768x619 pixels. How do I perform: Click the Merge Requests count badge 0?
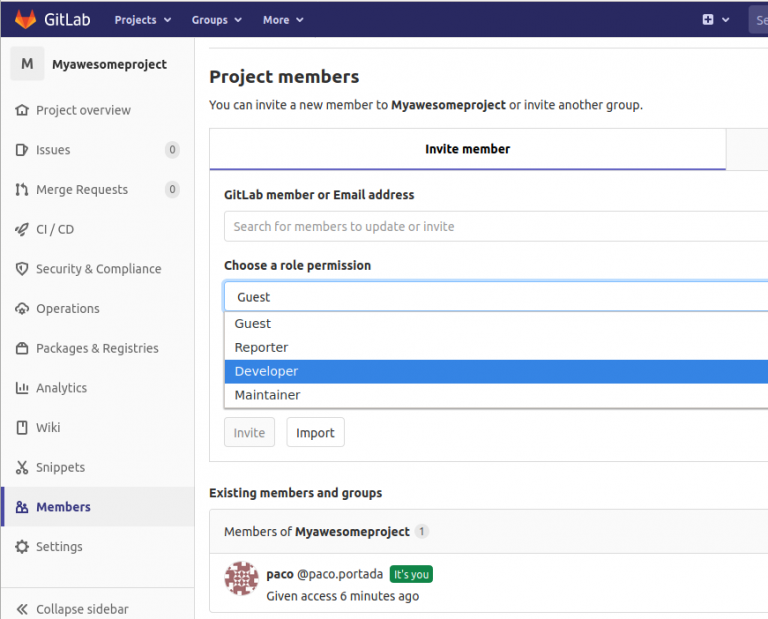[x=172, y=189]
